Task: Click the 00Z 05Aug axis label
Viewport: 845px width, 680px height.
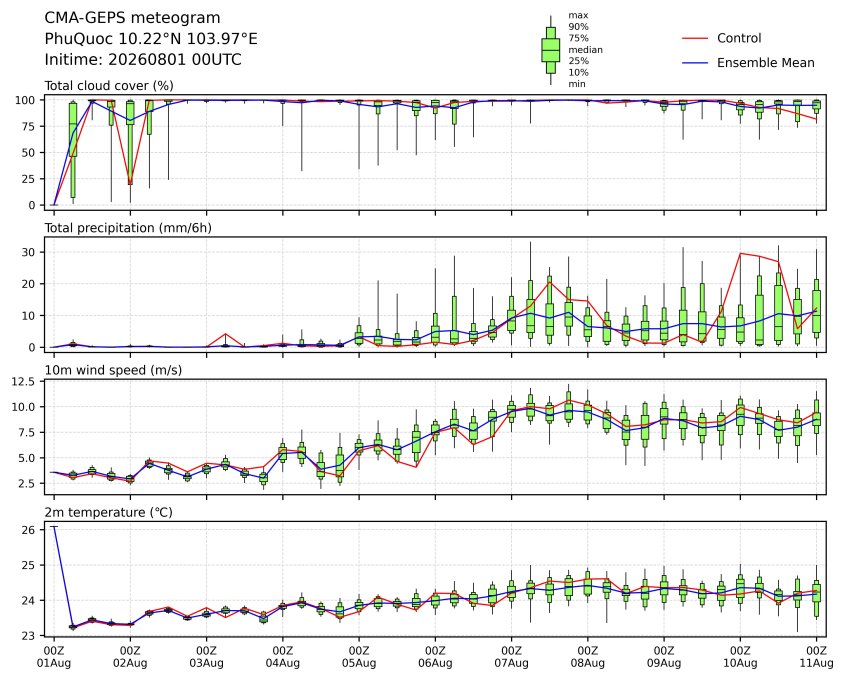Action: (x=359, y=657)
